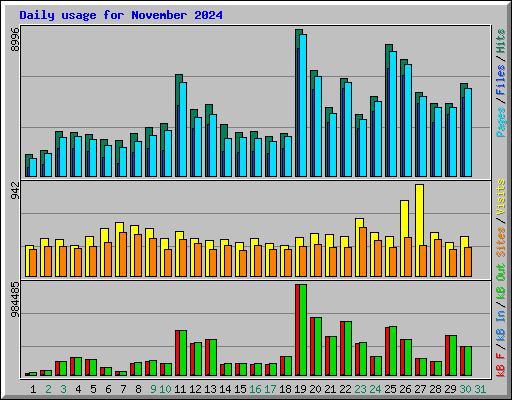
Task: Click day 23 on the x-axis
Action: point(360,389)
